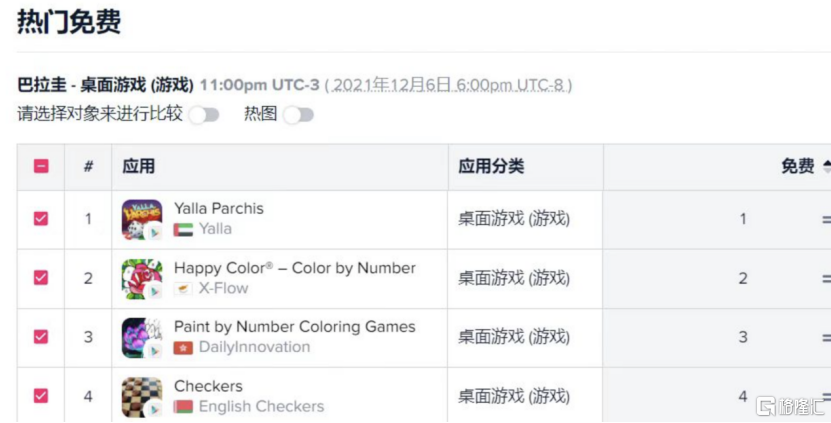831x423 pixels.
Task: Uncheck the row 3 Paint by Number checkbox
Action: tap(41, 337)
